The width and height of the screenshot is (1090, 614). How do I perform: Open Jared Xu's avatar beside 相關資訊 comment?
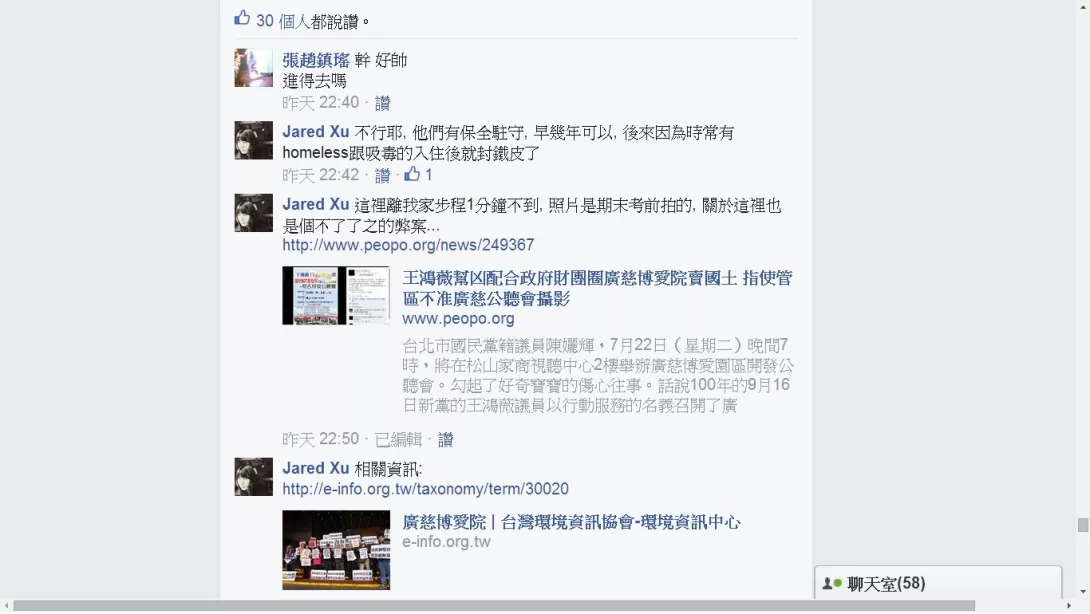click(x=254, y=476)
